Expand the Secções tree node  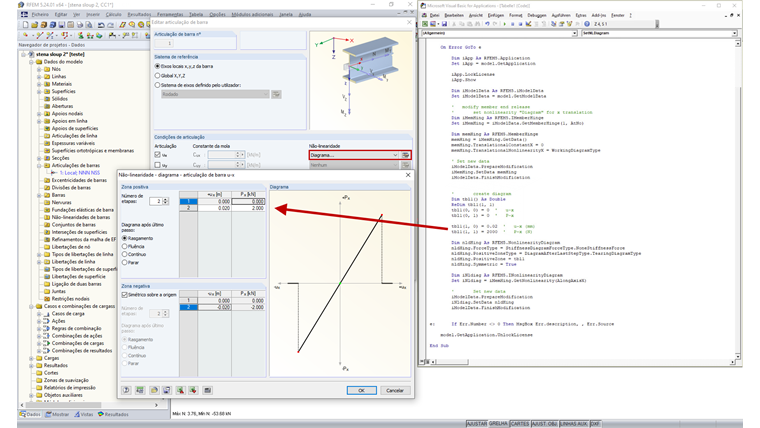pyautogui.click(x=39, y=158)
